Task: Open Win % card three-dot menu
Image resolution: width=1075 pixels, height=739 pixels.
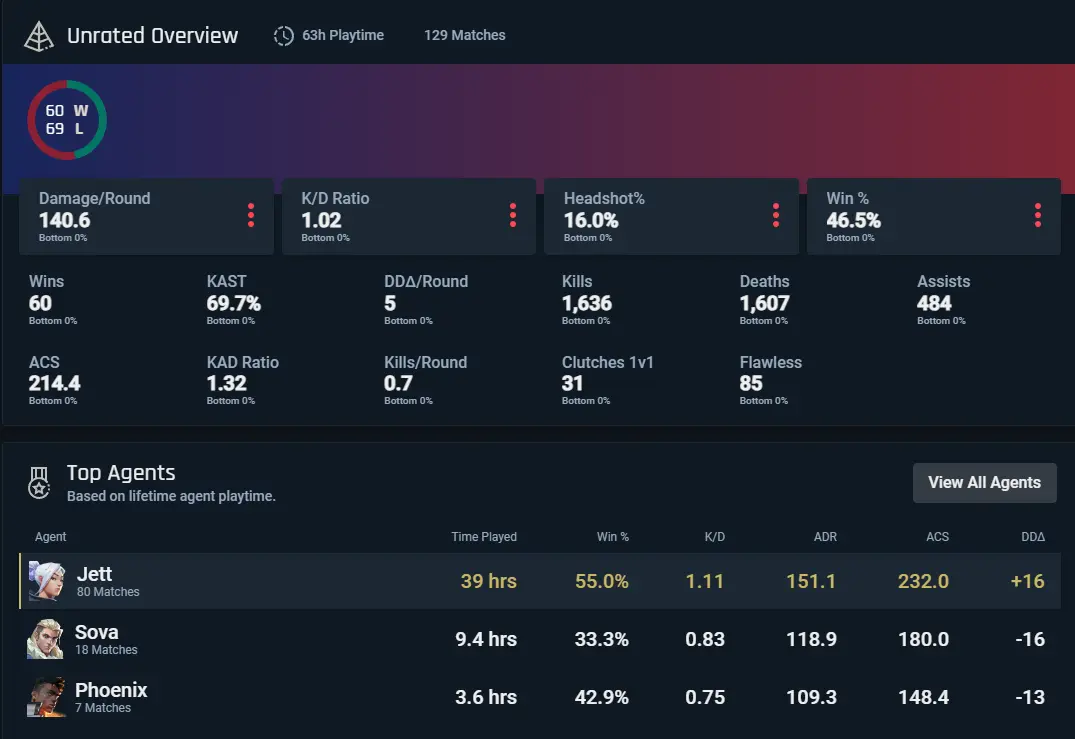Action: [x=1038, y=215]
